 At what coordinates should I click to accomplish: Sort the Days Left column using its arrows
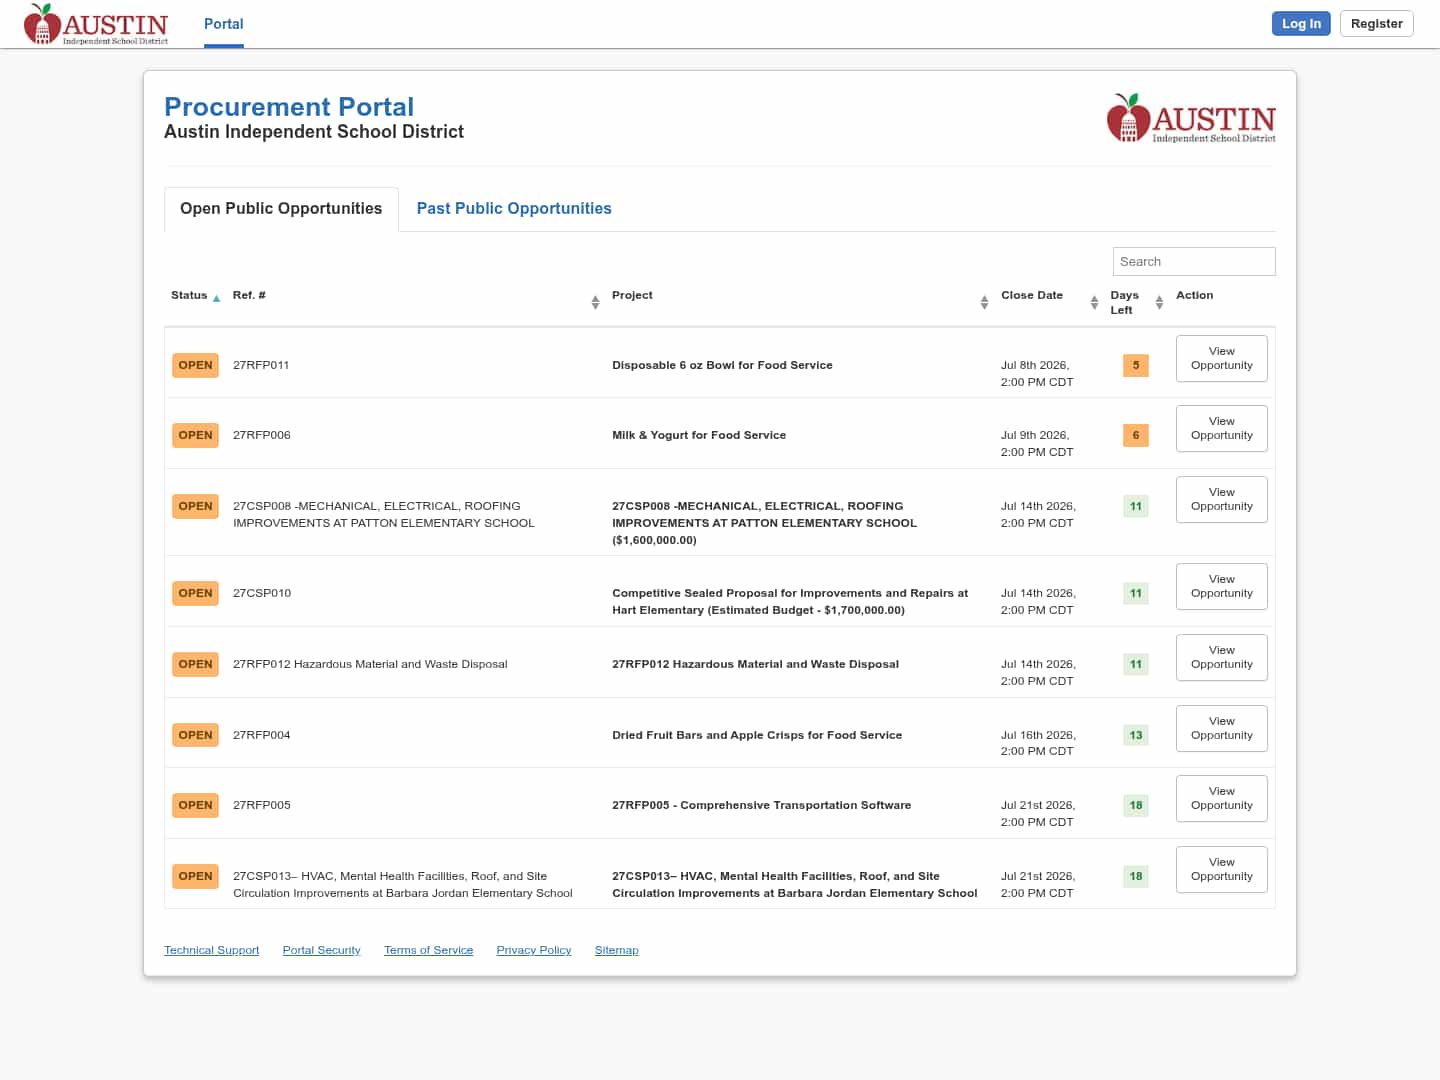tap(1159, 302)
